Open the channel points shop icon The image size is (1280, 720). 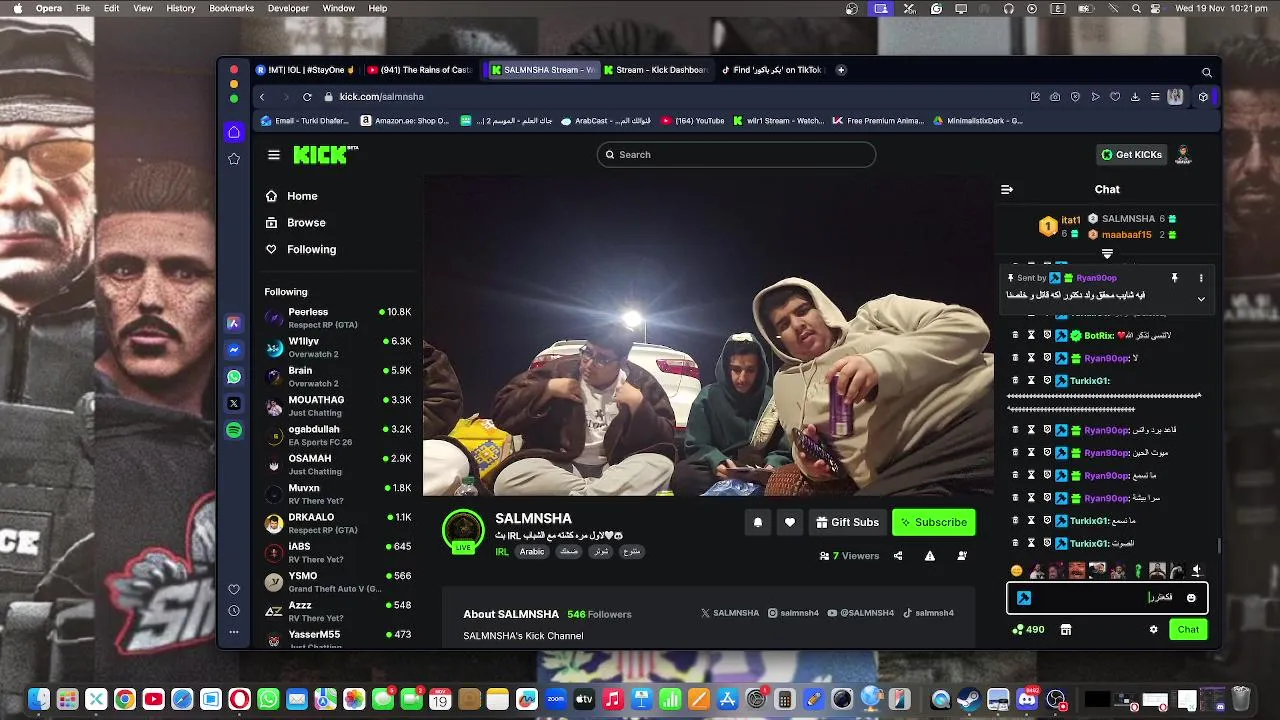pos(1066,629)
